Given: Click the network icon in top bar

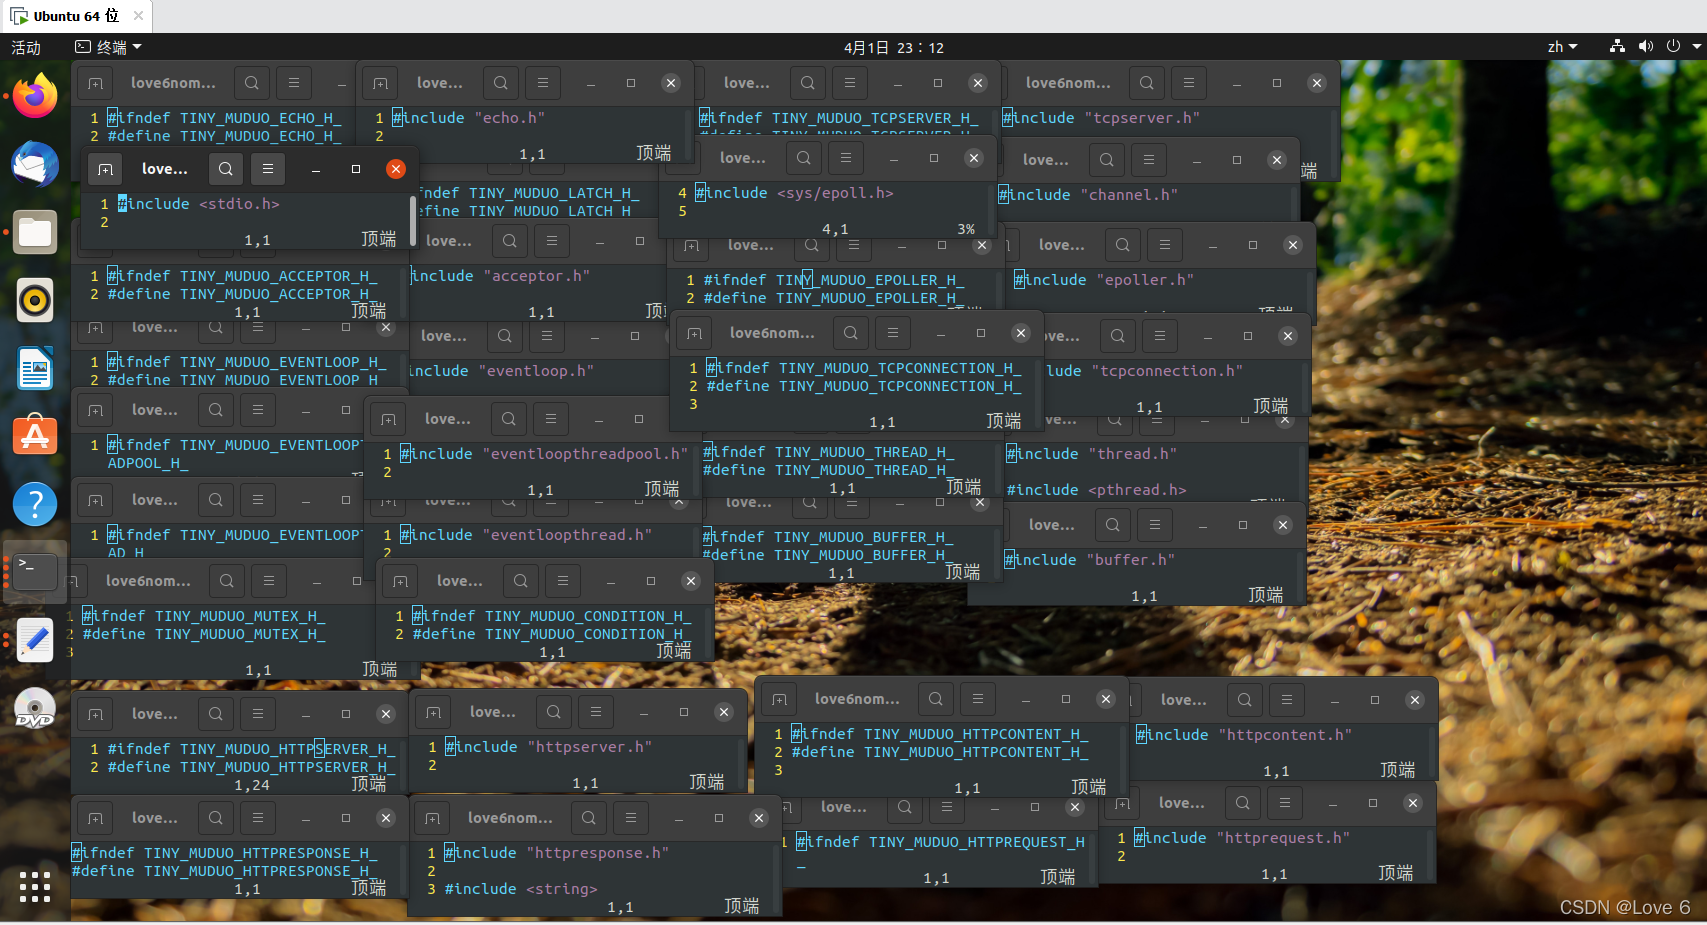Looking at the screenshot, I should 1617,46.
